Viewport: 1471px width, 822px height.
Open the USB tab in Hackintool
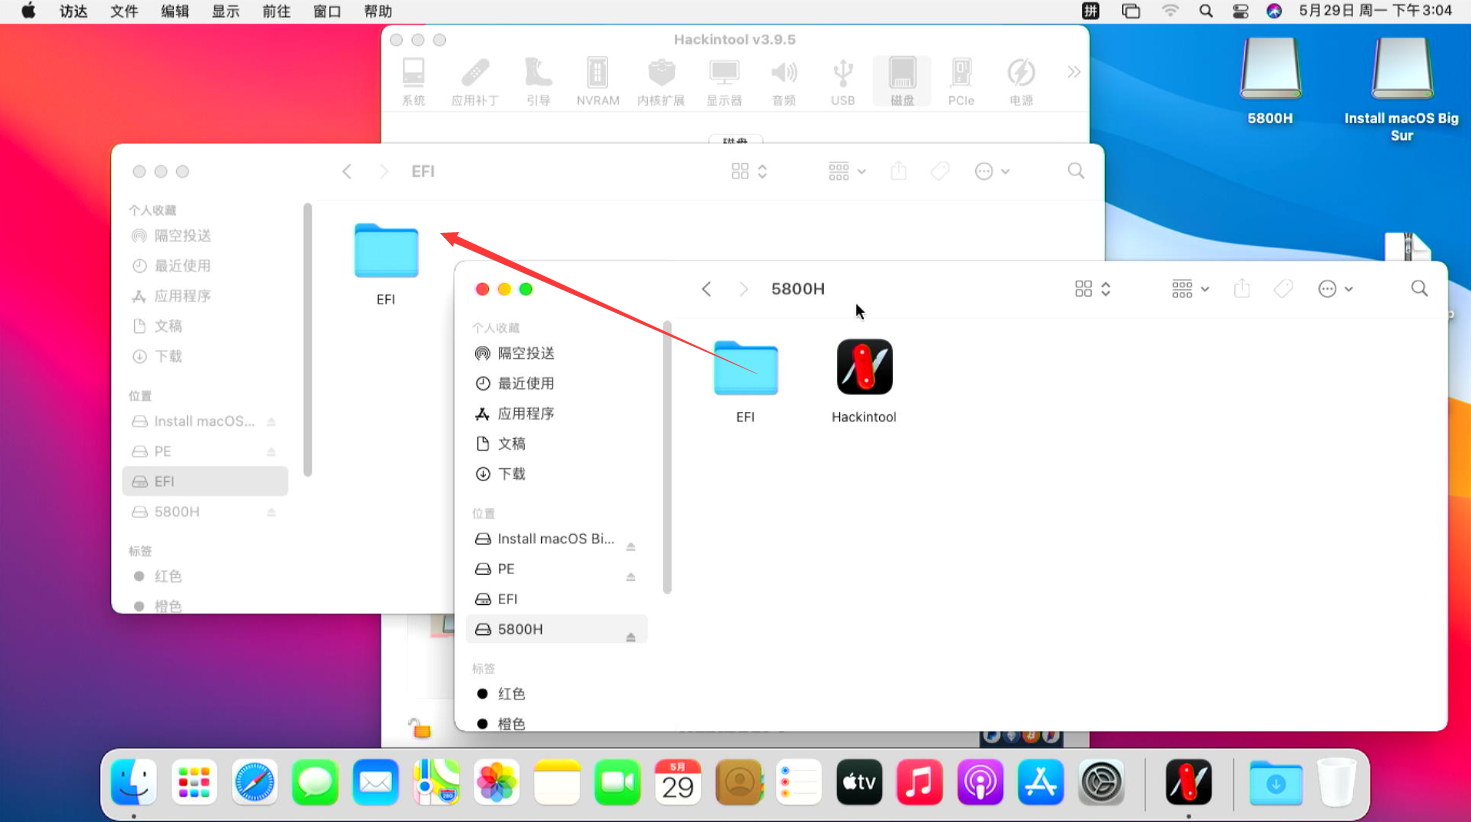coord(843,81)
